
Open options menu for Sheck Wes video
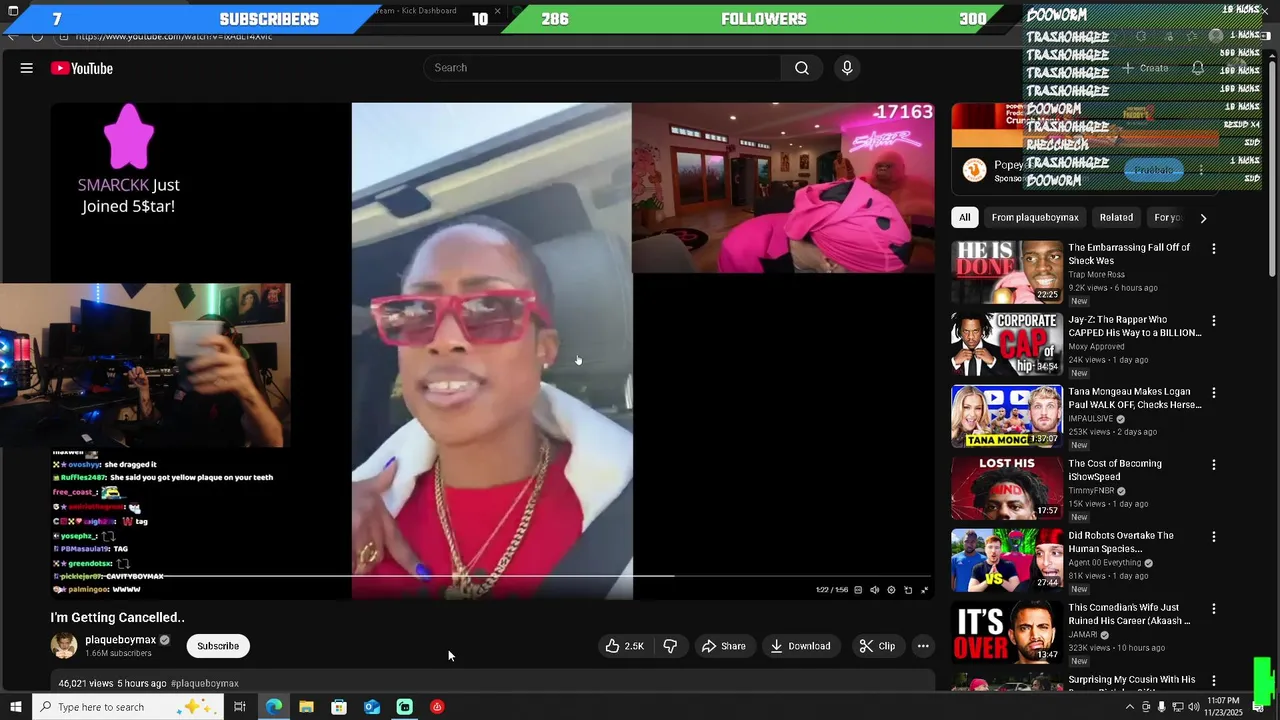tap(1214, 249)
